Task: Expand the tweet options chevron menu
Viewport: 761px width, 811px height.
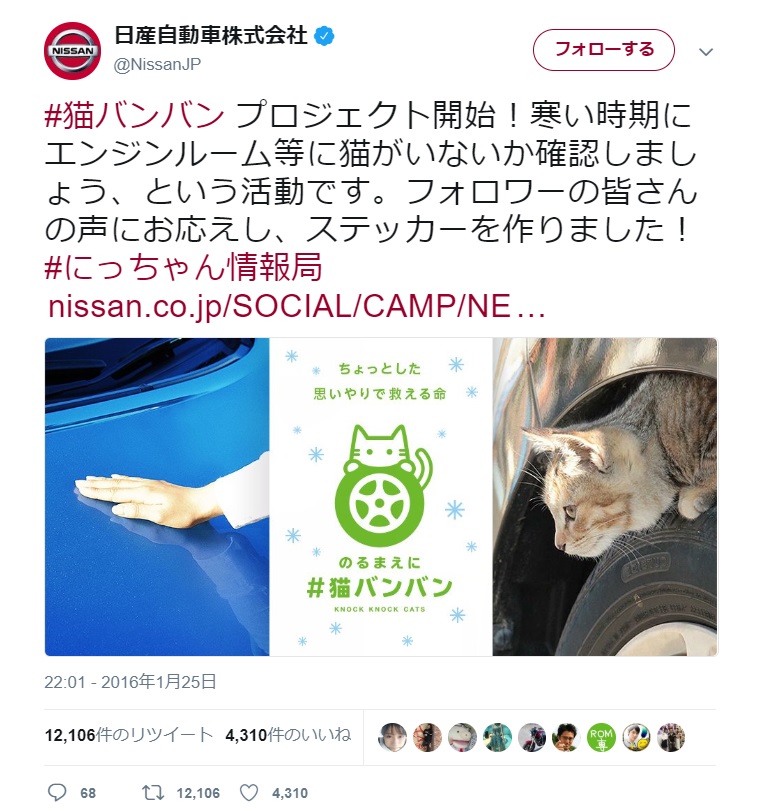Action: click(x=706, y=52)
